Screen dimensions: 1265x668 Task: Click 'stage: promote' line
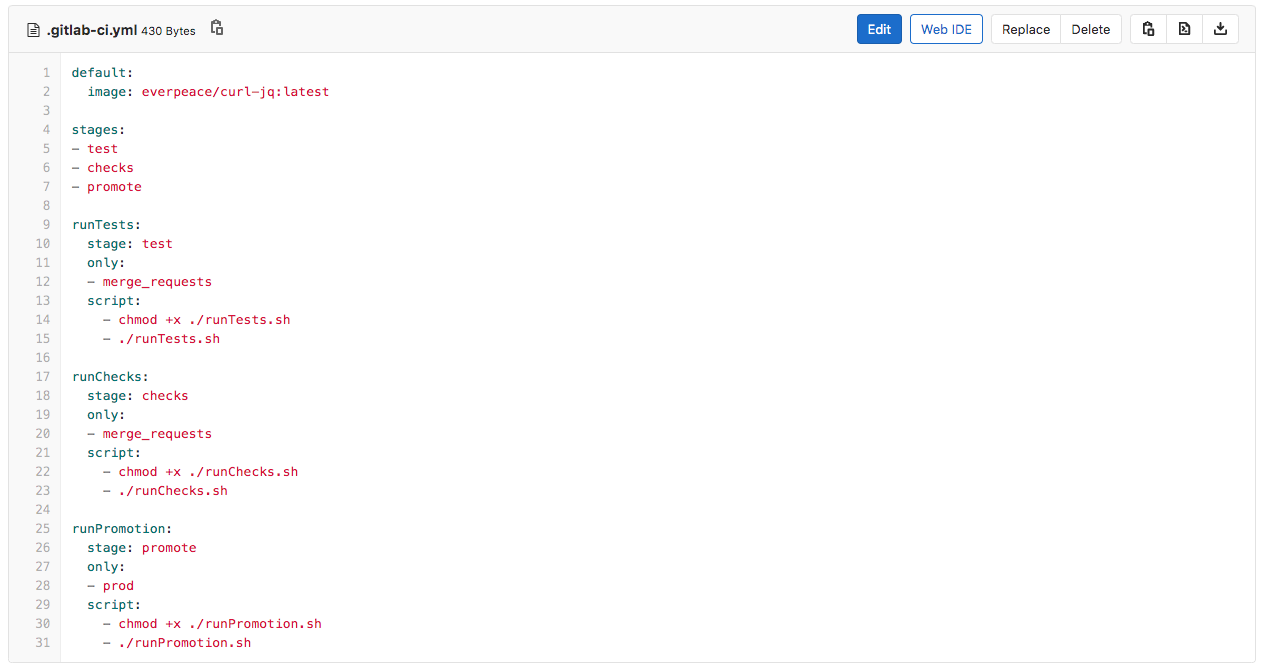pyautogui.click(x=142, y=548)
